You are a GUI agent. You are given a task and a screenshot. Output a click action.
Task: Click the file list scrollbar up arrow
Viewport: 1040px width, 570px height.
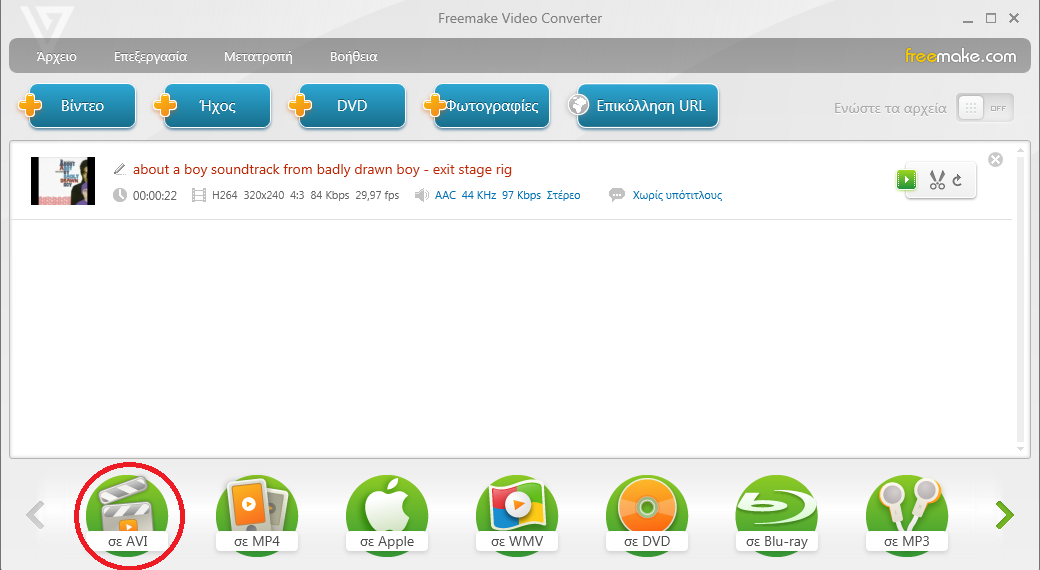[x=1021, y=149]
